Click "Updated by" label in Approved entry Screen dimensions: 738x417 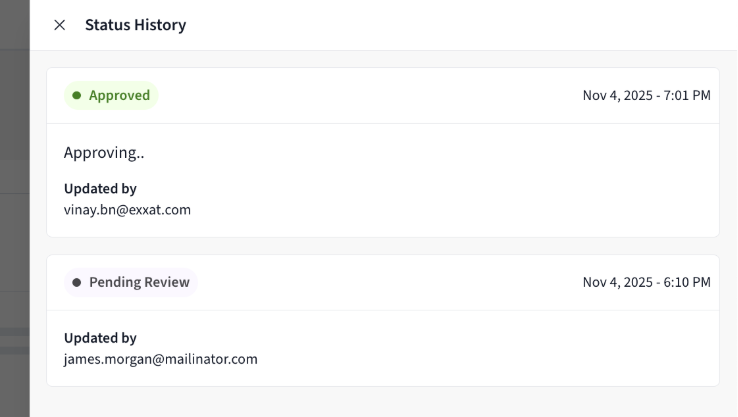pyautogui.click(x=100, y=188)
